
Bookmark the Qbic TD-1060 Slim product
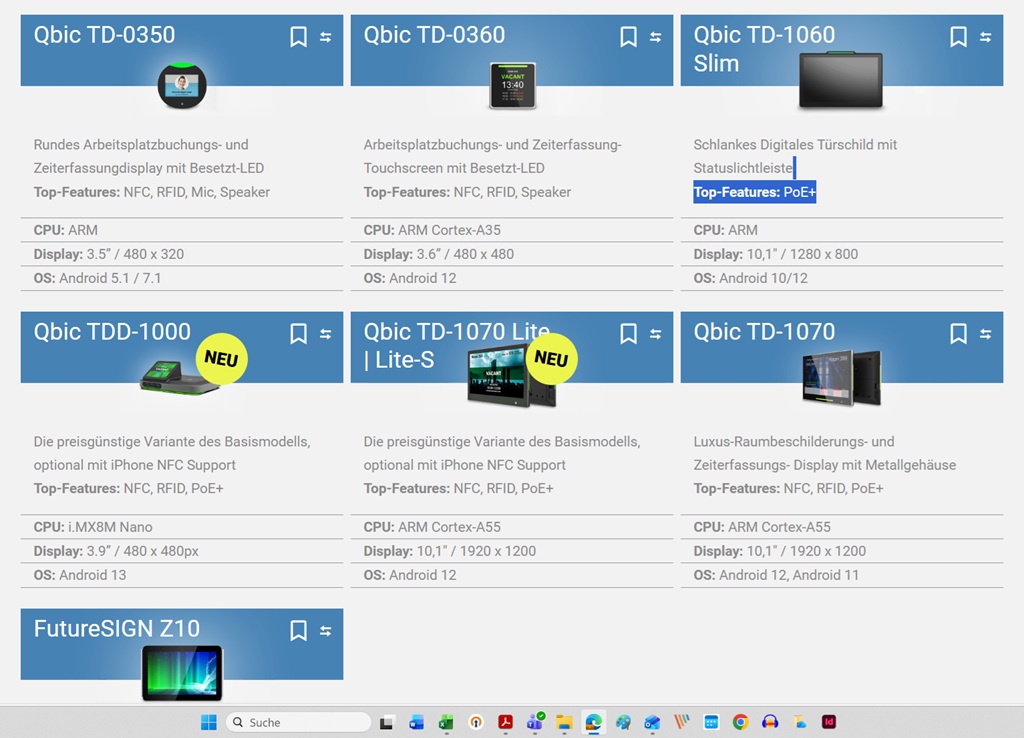(x=958, y=37)
